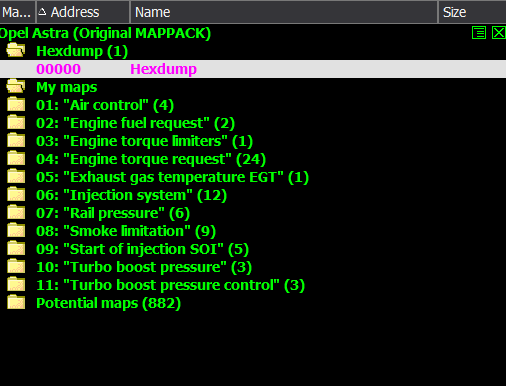Select "Engine fuel request" (2) entry

(135, 123)
